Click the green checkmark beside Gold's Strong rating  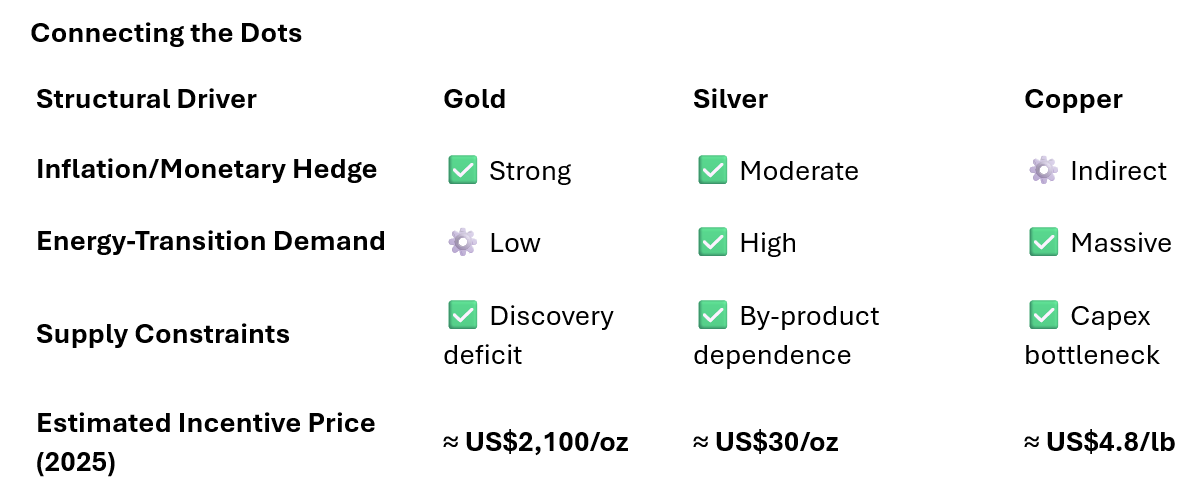point(462,170)
